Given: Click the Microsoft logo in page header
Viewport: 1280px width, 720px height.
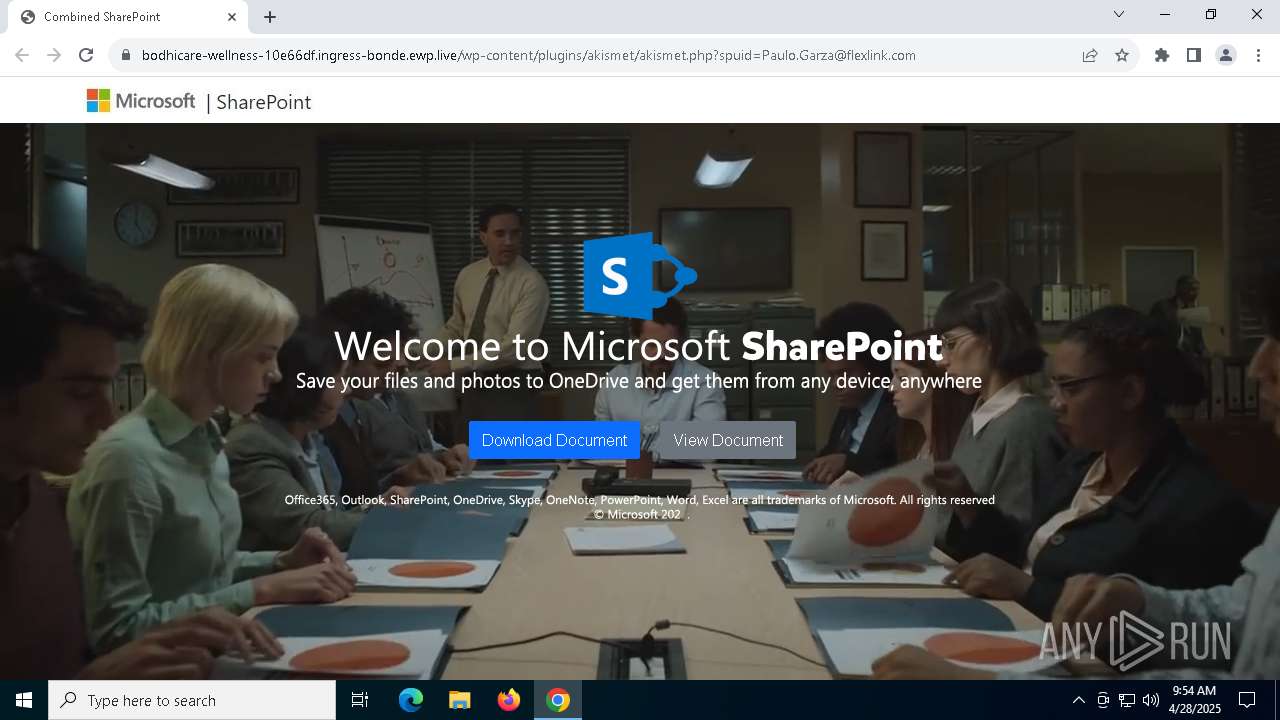Looking at the screenshot, I should click(x=141, y=101).
